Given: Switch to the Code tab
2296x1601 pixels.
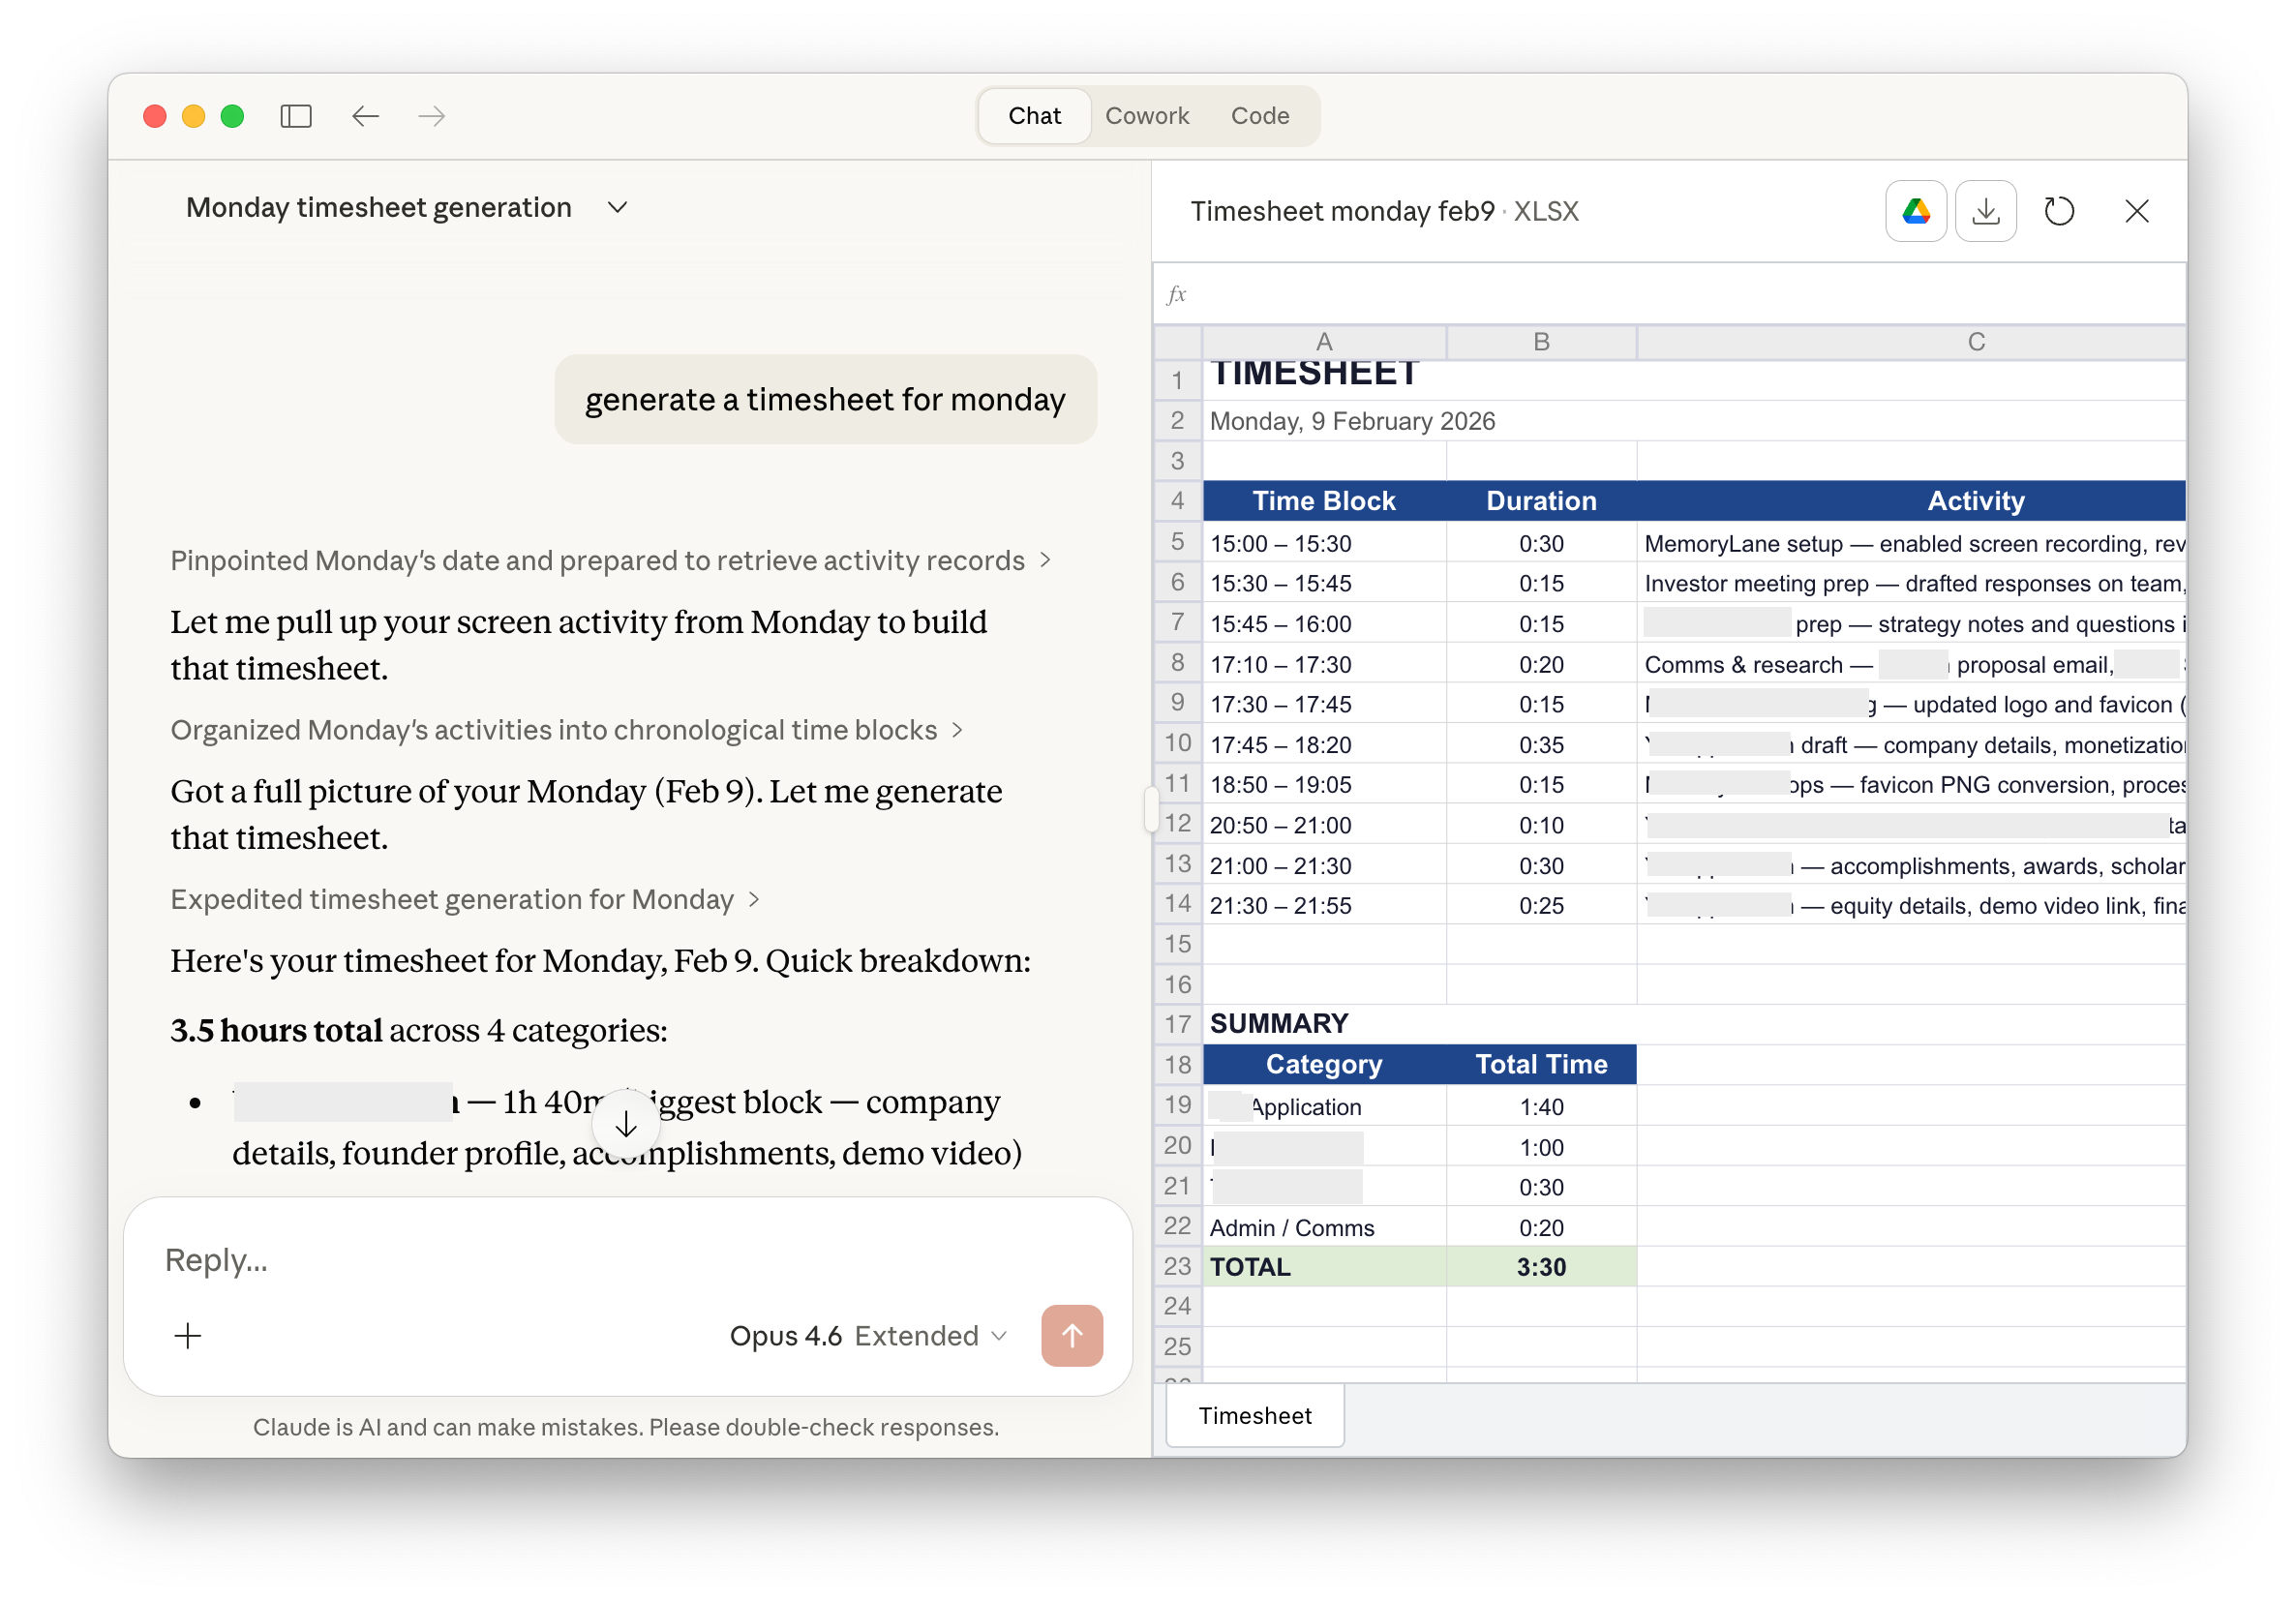Looking at the screenshot, I should point(1260,115).
